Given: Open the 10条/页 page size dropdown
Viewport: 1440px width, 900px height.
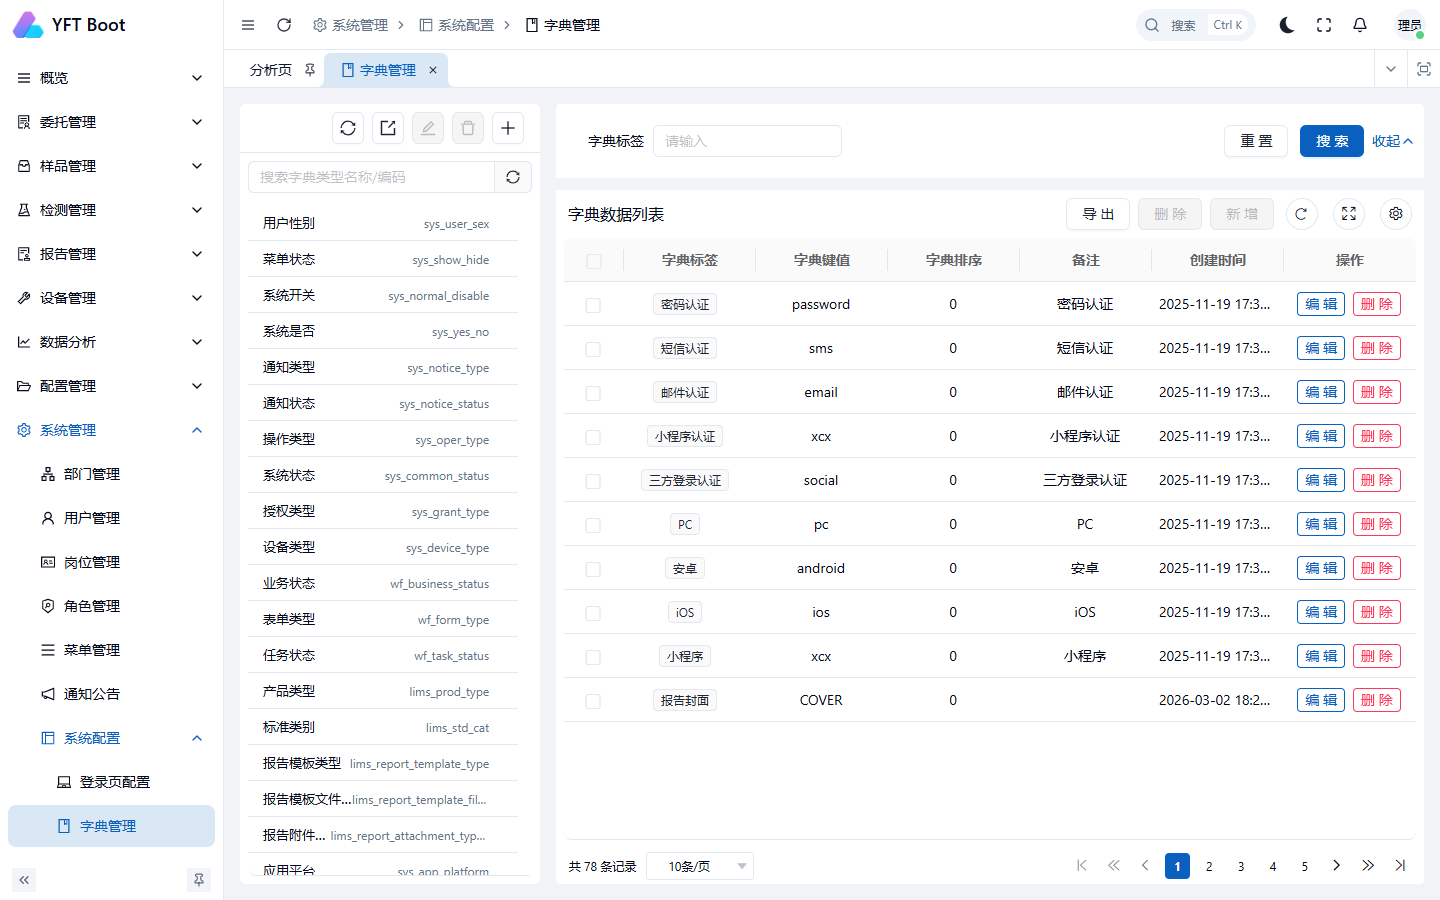Looking at the screenshot, I should pos(700,866).
